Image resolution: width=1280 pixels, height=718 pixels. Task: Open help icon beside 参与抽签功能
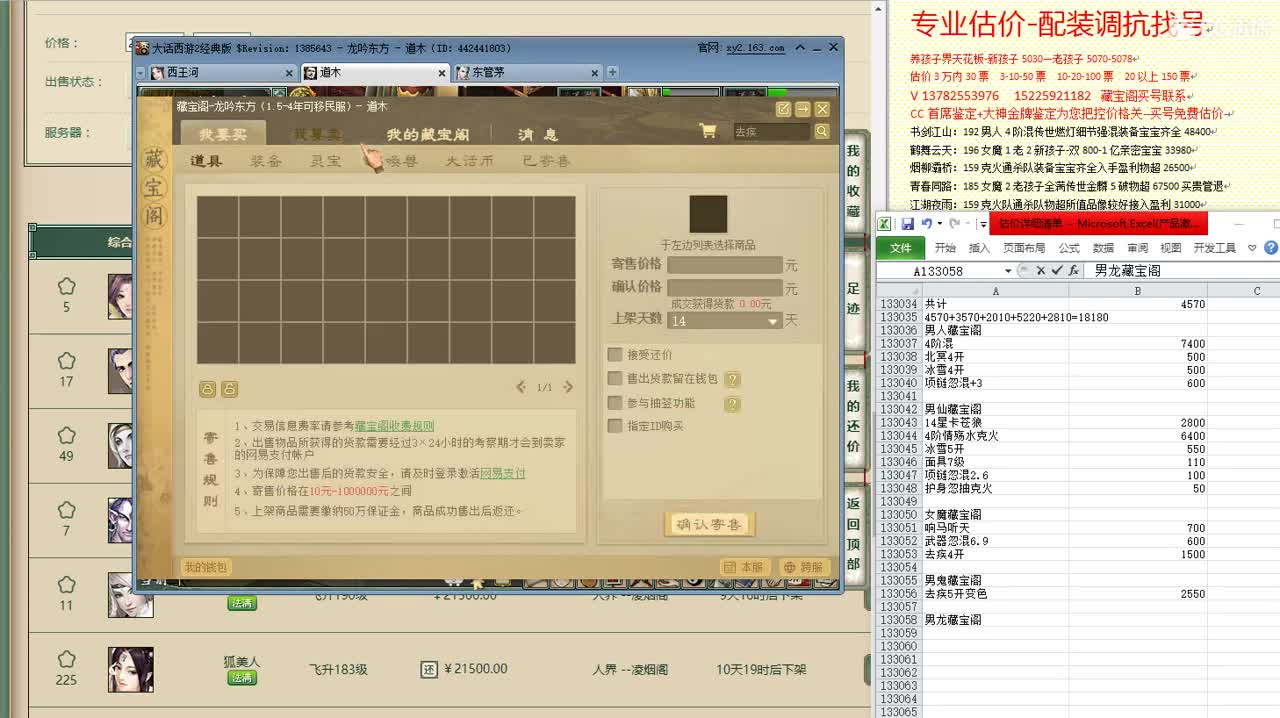pos(732,404)
